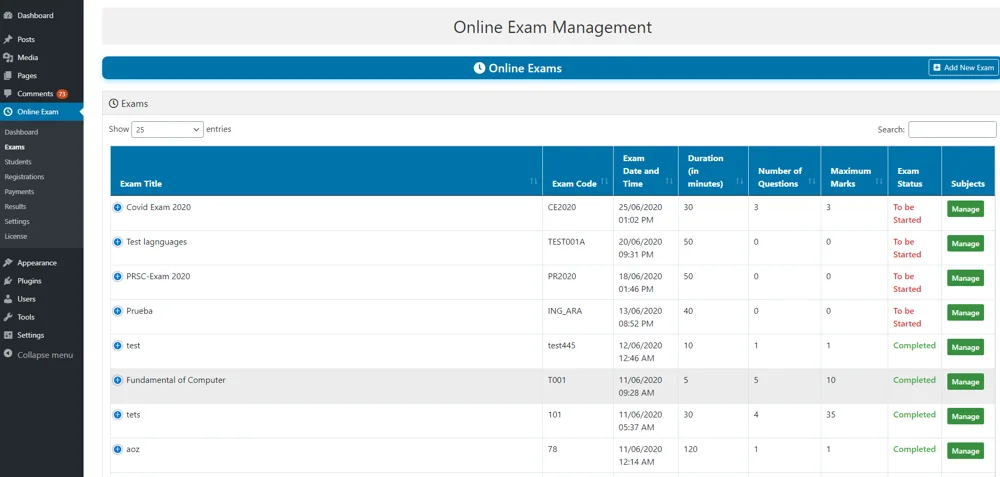Open the Payments submenu item
This screenshot has height=477, width=1000.
[x=19, y=191]
